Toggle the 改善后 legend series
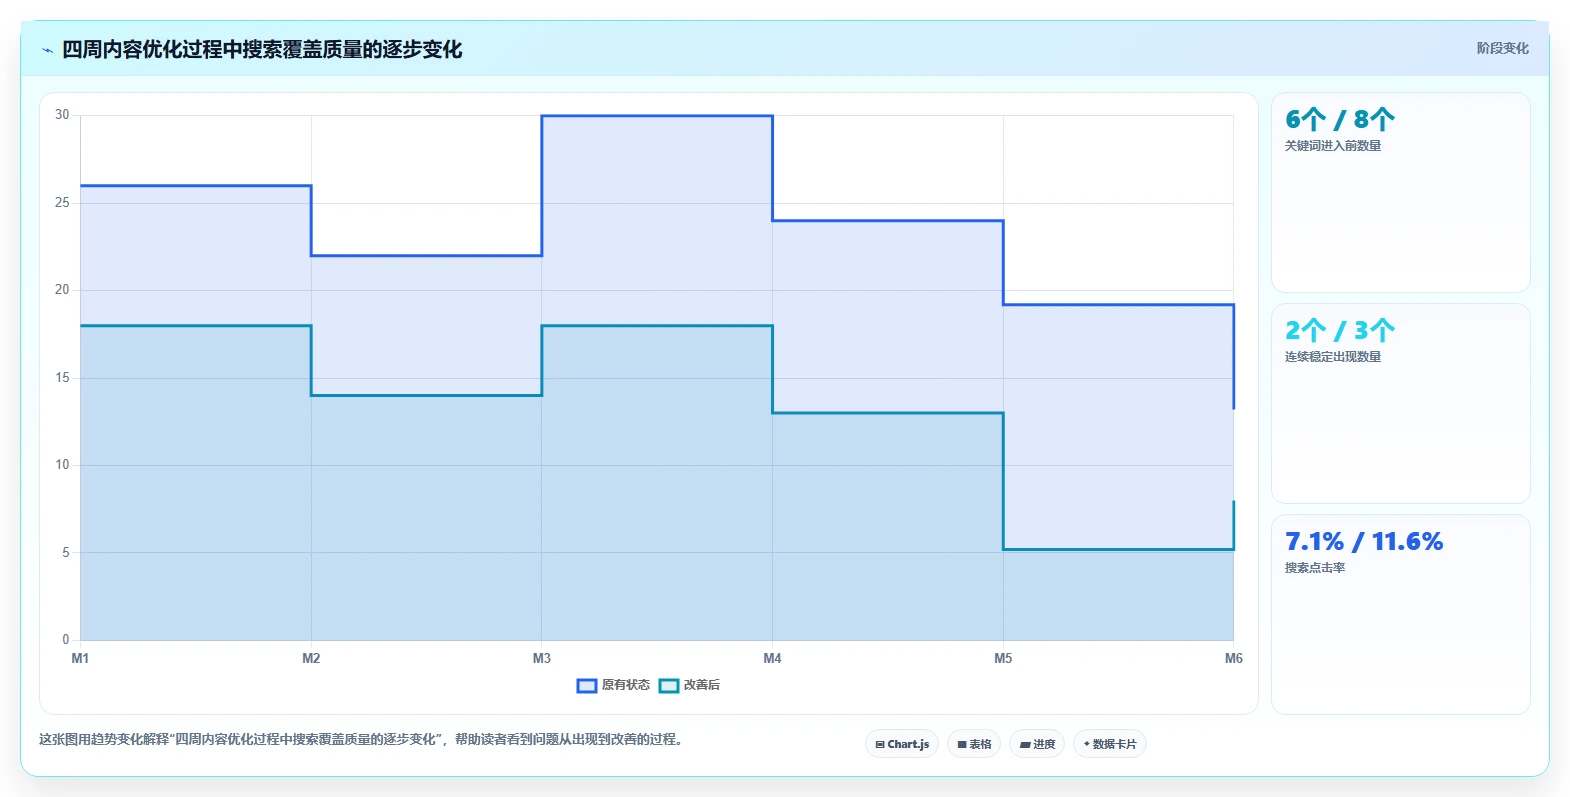 (x=689, y=685)
